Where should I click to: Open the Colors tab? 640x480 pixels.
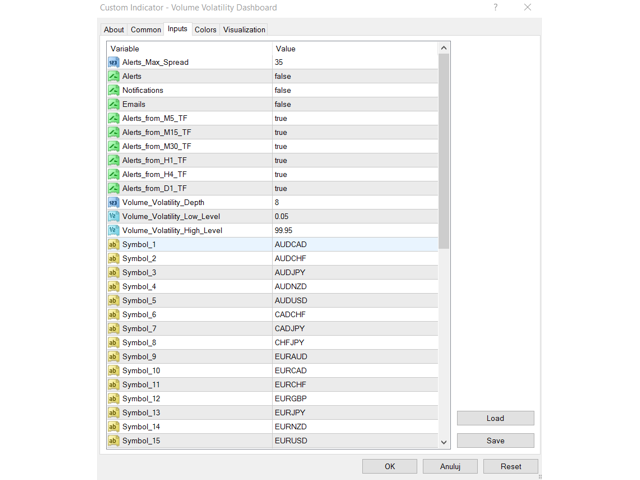tap(205, 30)
